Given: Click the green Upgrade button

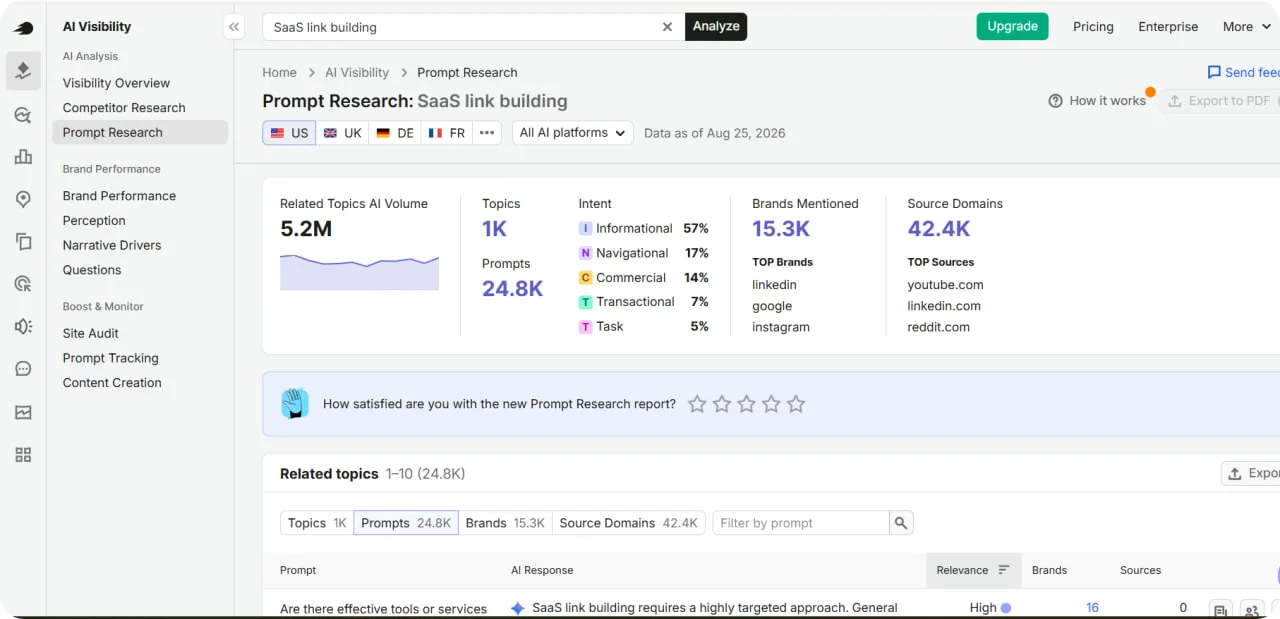Looking at the screenshot, I should 1012,26.
